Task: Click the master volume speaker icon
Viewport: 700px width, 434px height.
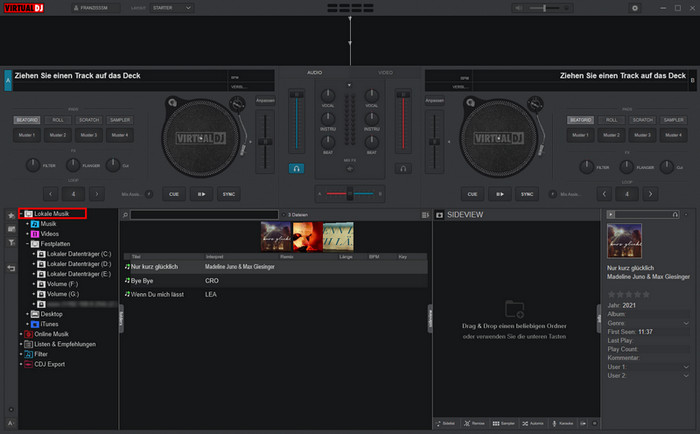Action: pos(519,8)
